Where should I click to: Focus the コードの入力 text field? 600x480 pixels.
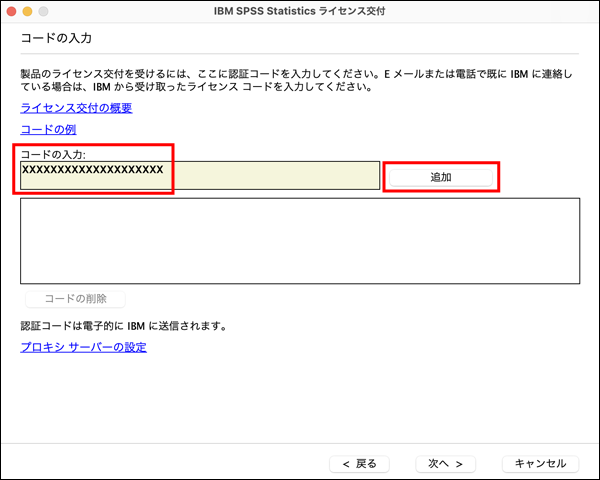[x=200, y=175]
